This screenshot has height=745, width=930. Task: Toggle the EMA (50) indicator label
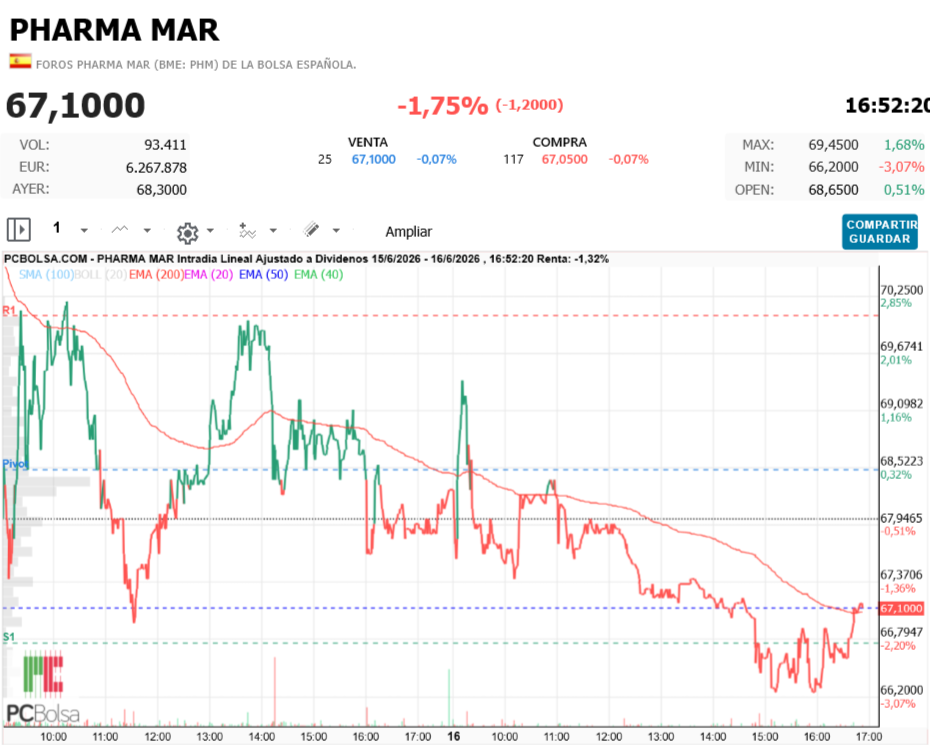[x=263, y=275]
